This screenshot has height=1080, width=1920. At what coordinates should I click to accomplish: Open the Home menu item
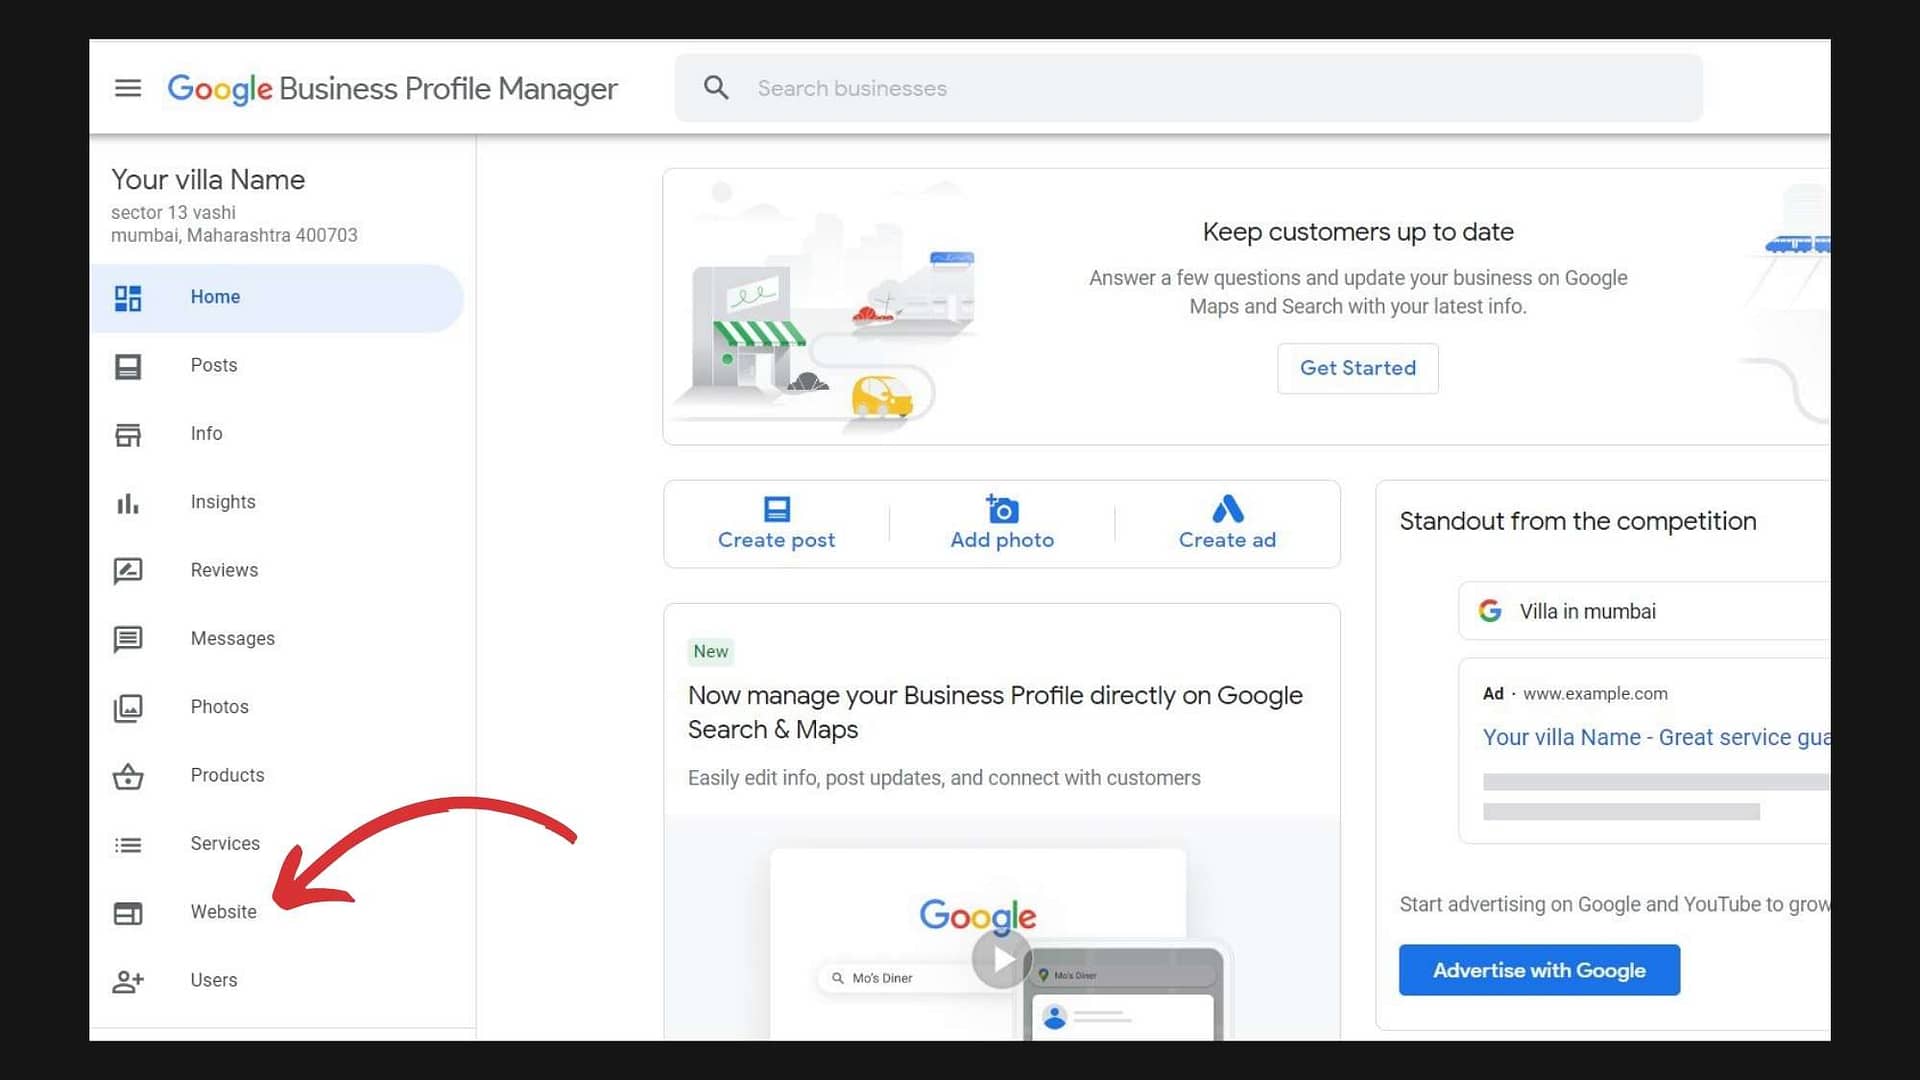point(276,298)
